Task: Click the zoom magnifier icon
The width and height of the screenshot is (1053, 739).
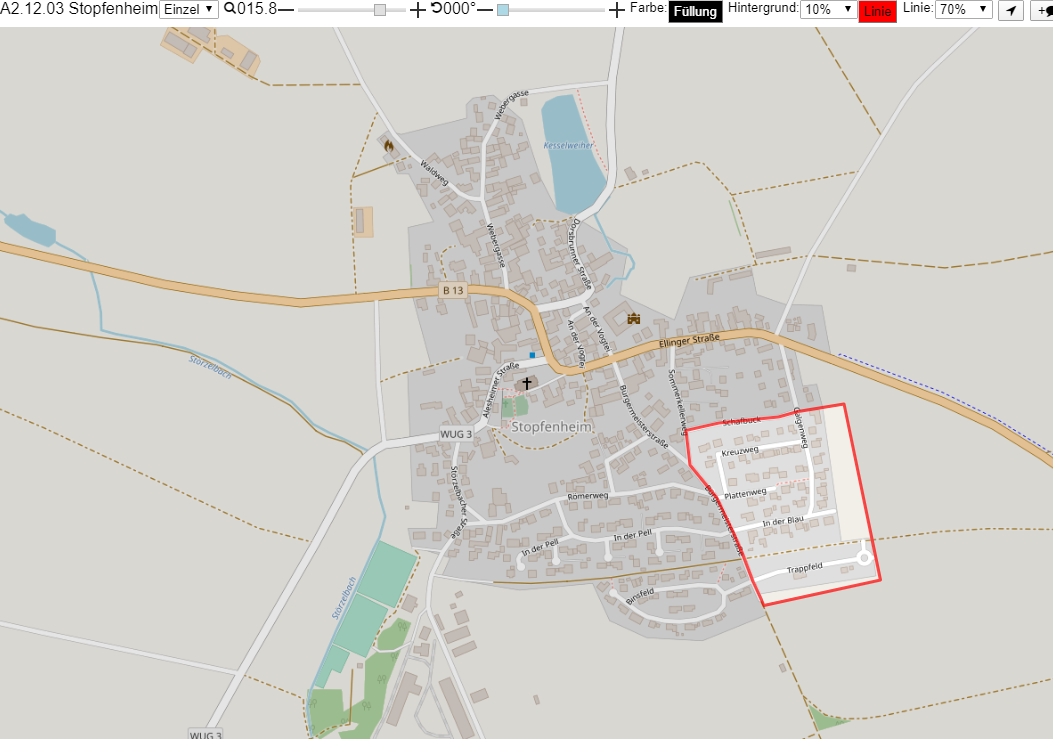Action: (x=230, y=9)
